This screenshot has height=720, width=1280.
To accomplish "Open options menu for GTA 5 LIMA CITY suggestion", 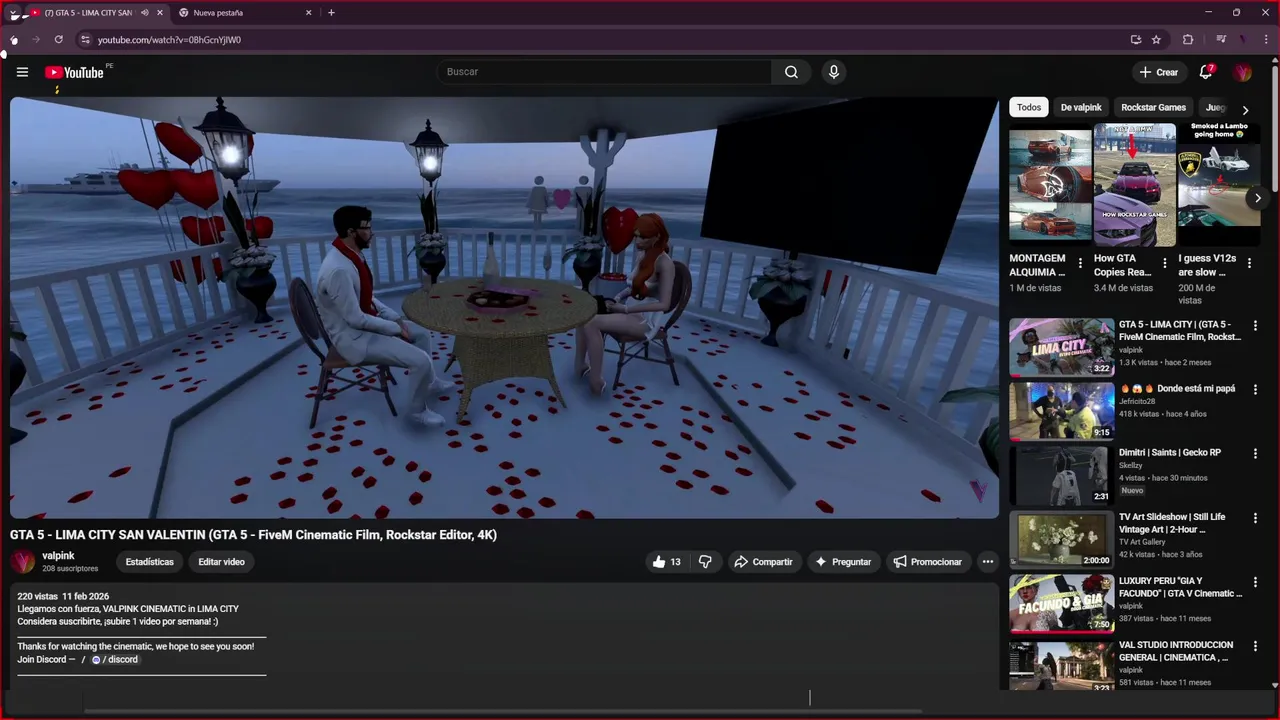I will point(1255,326).
